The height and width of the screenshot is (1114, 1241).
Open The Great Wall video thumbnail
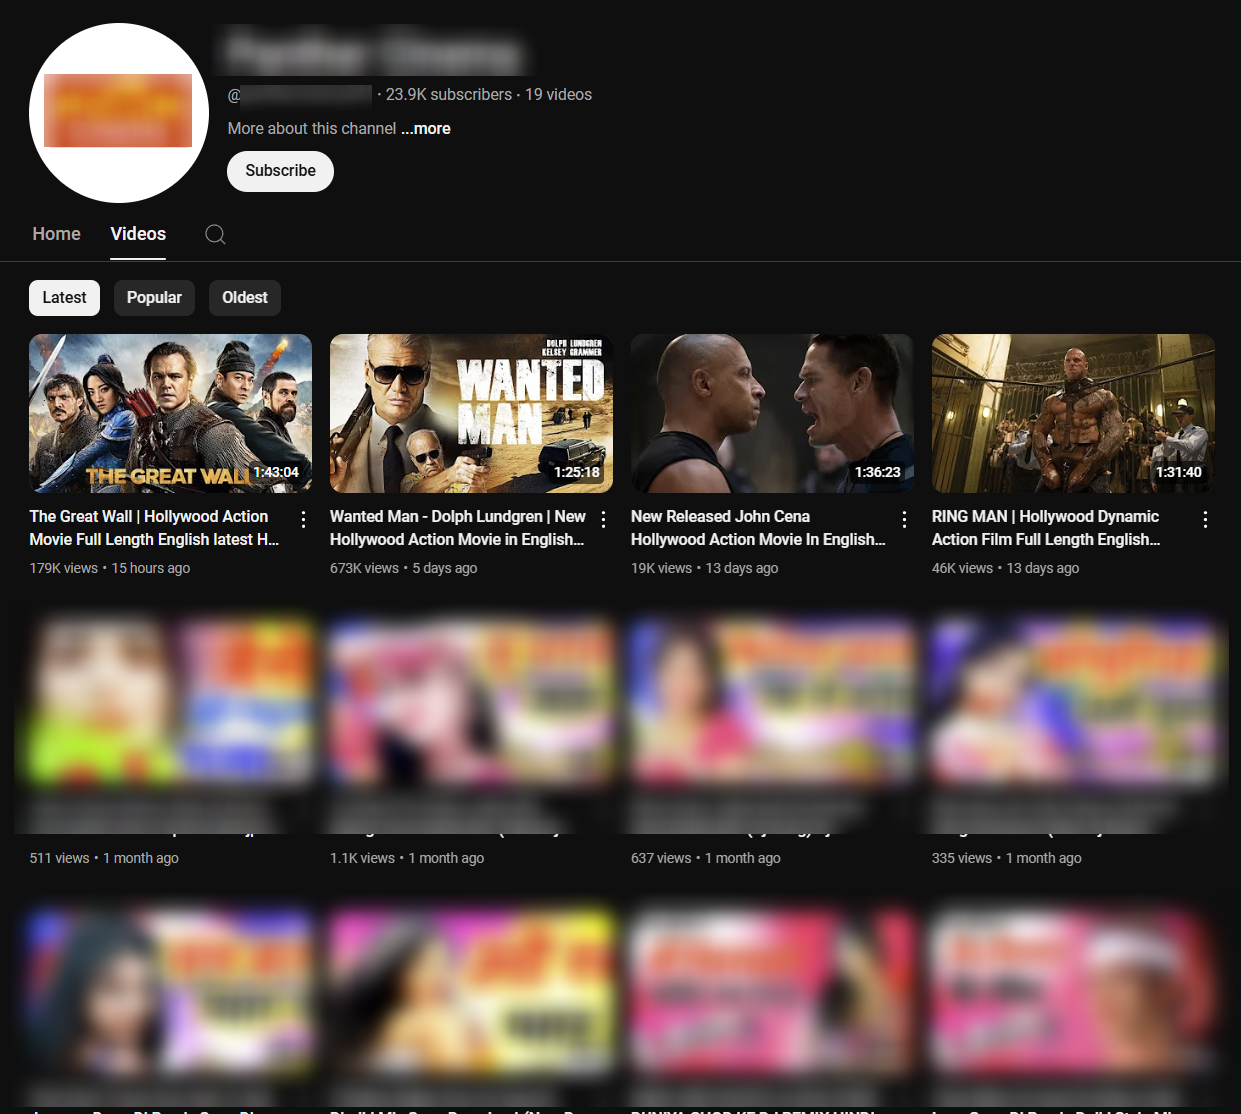170,413
